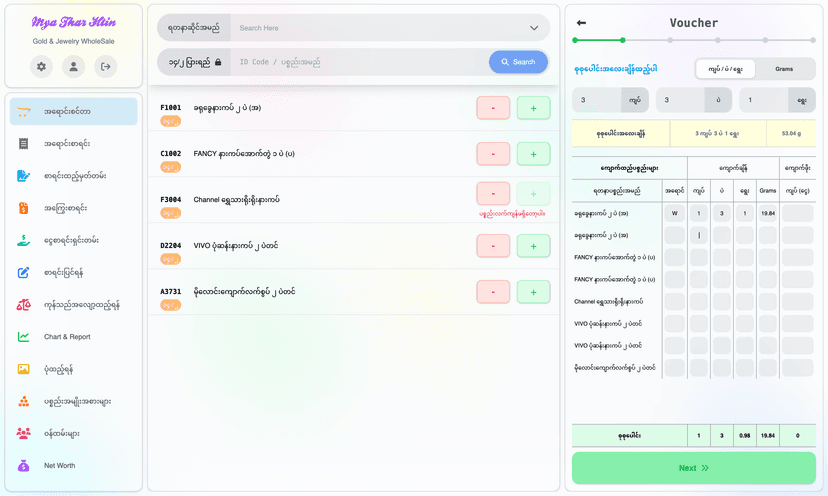Click the 0.98 total yway value
Screen dimensions: 828x496
[745, 436]
